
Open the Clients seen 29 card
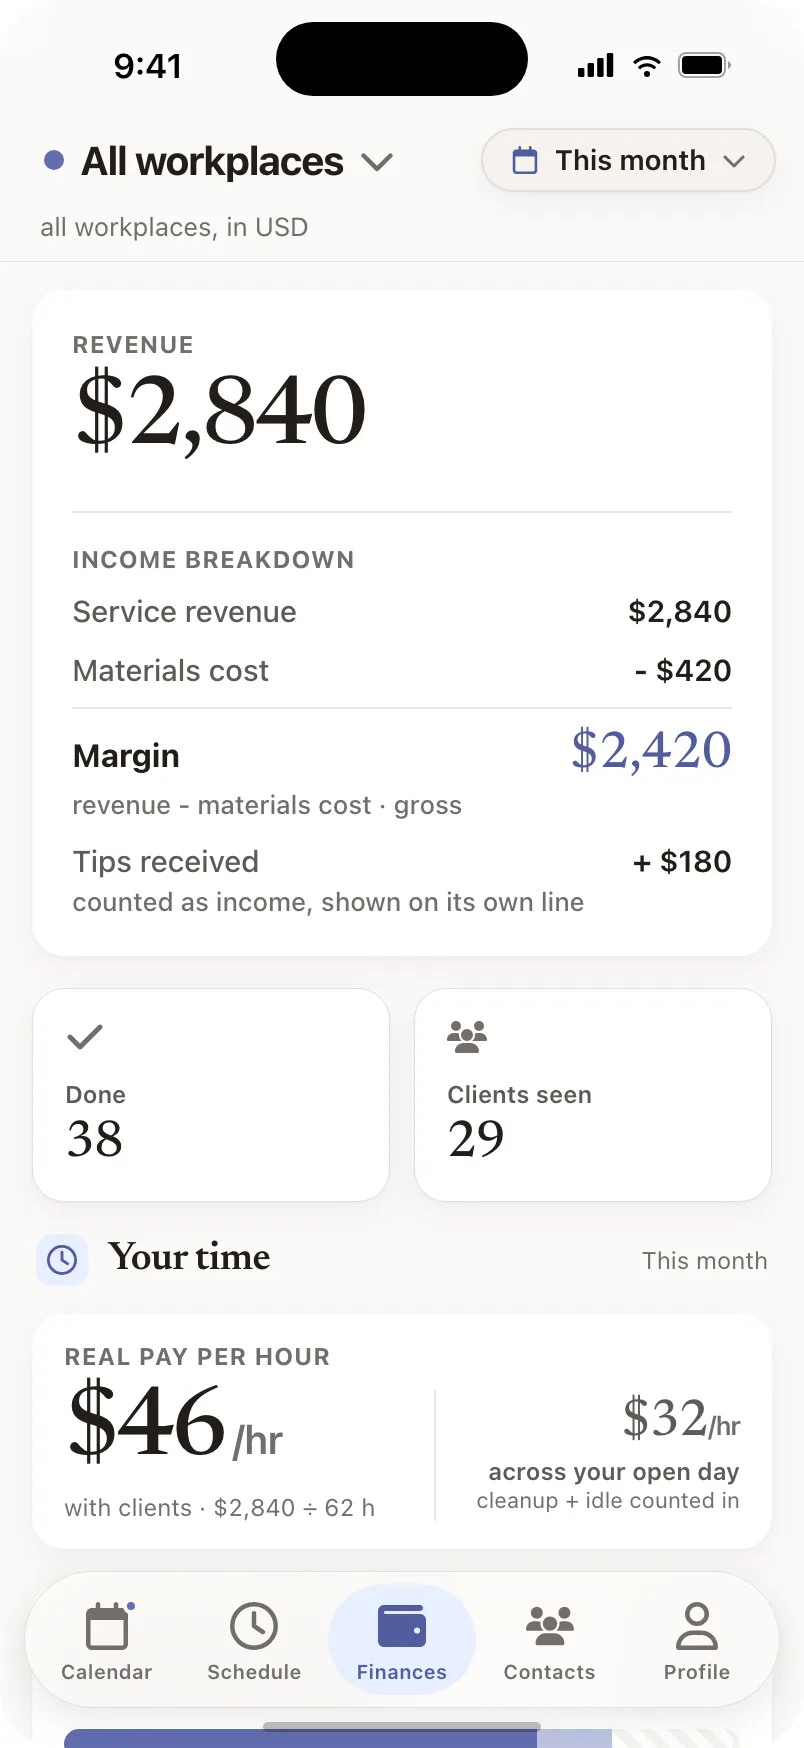tap(593, 1095)
